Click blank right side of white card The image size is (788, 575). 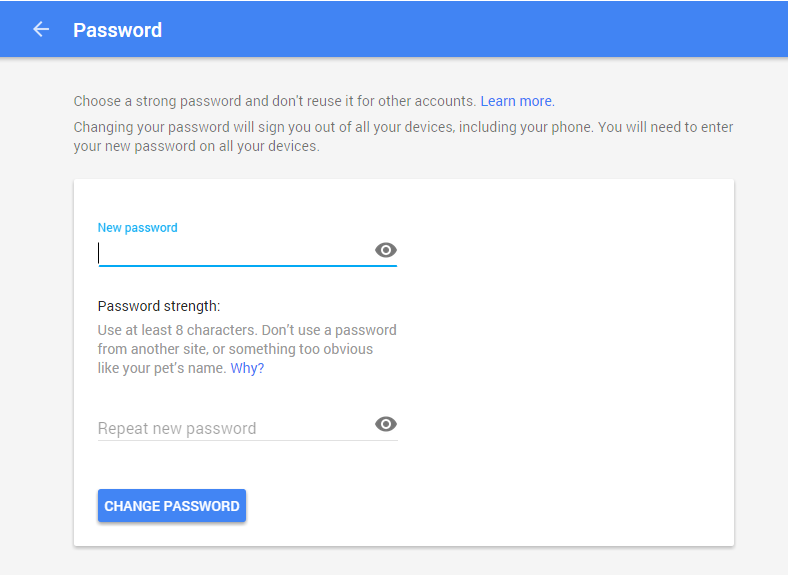pos(565,362)
